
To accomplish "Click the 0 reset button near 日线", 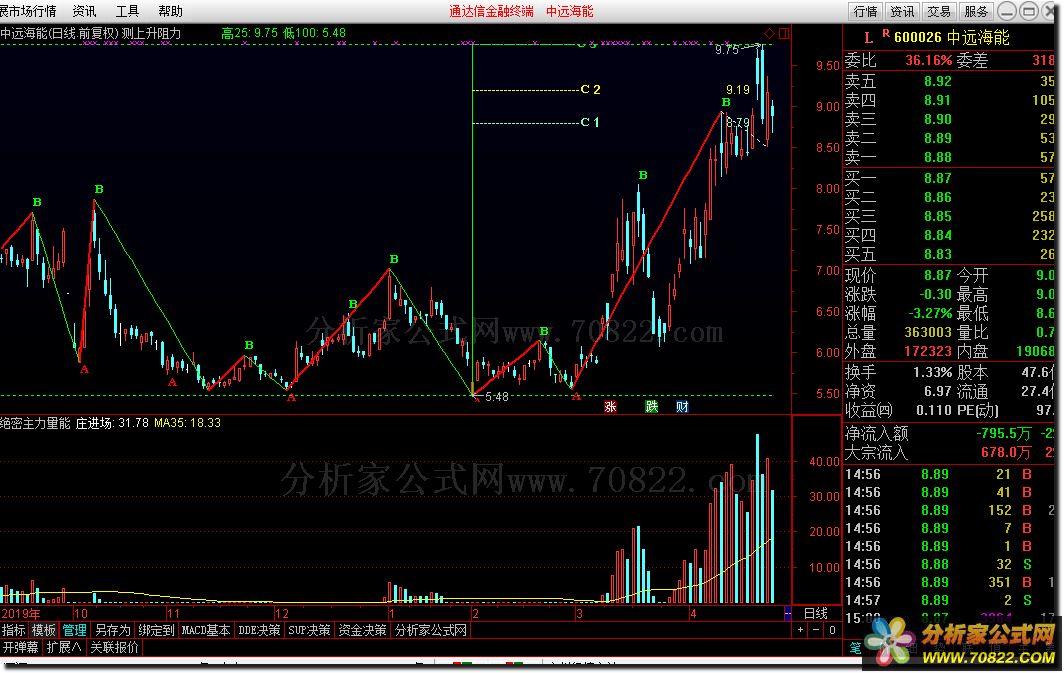I will tap(833, 630).
